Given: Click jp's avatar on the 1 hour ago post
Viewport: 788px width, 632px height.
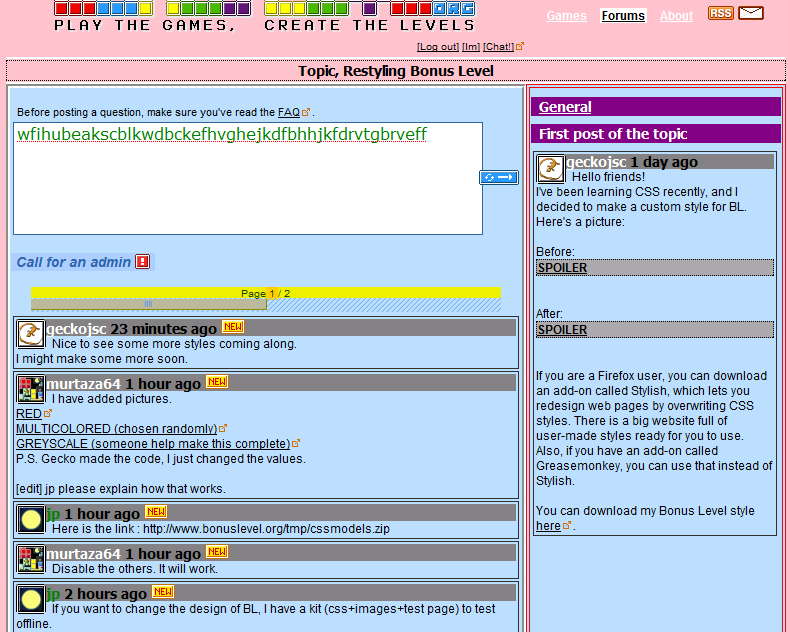Looking at the screenshot, I should pos(31,519).
